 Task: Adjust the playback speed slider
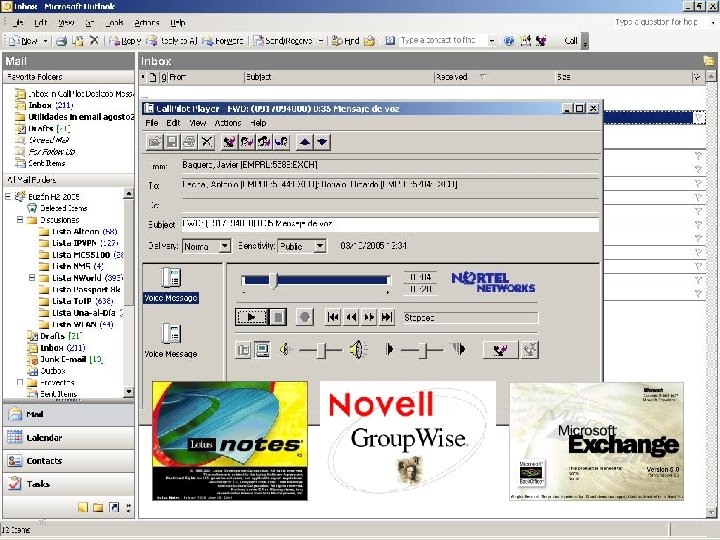(423, 350)
